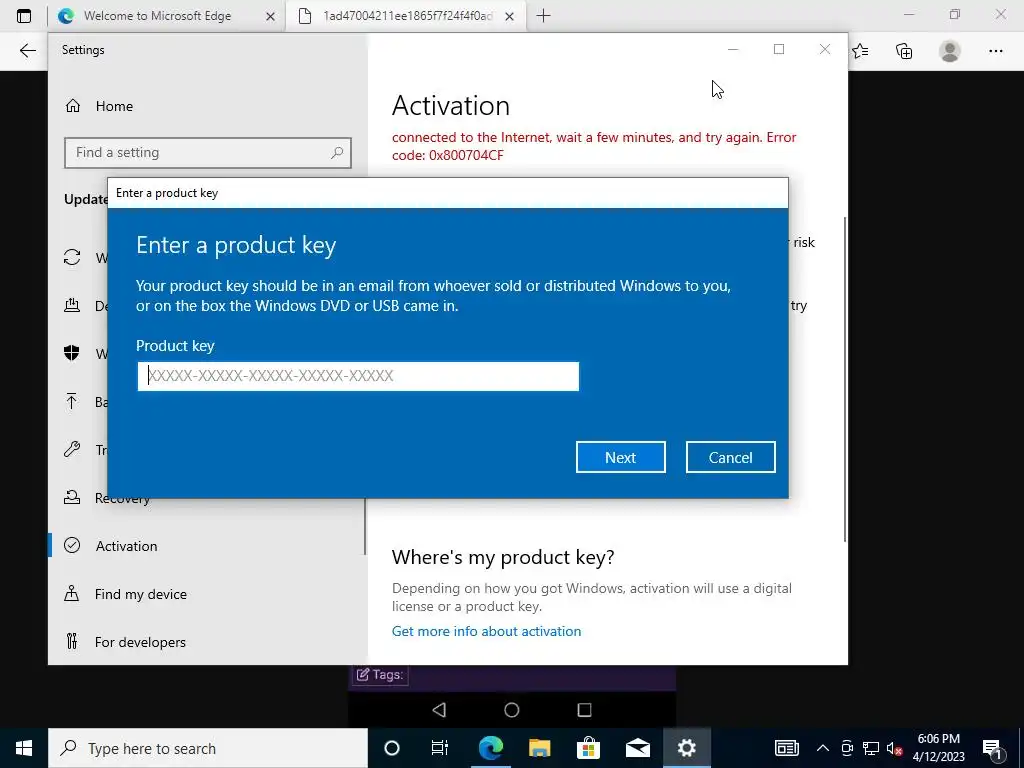
Task: Click the Type here to search box
Action: point(208,748)
